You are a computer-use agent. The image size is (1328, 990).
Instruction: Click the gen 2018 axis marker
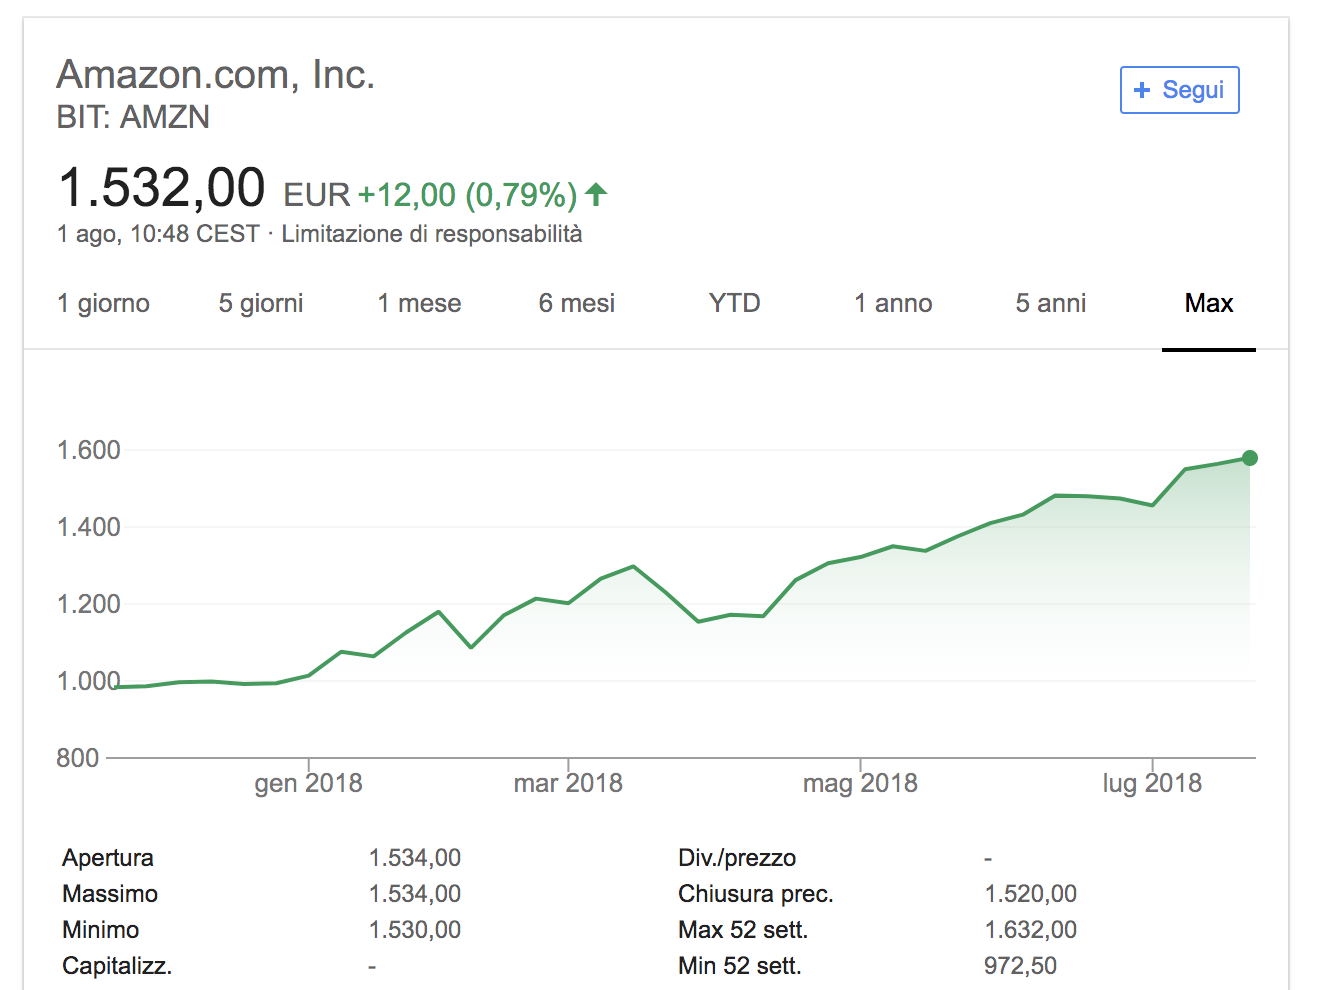point(308,783)
